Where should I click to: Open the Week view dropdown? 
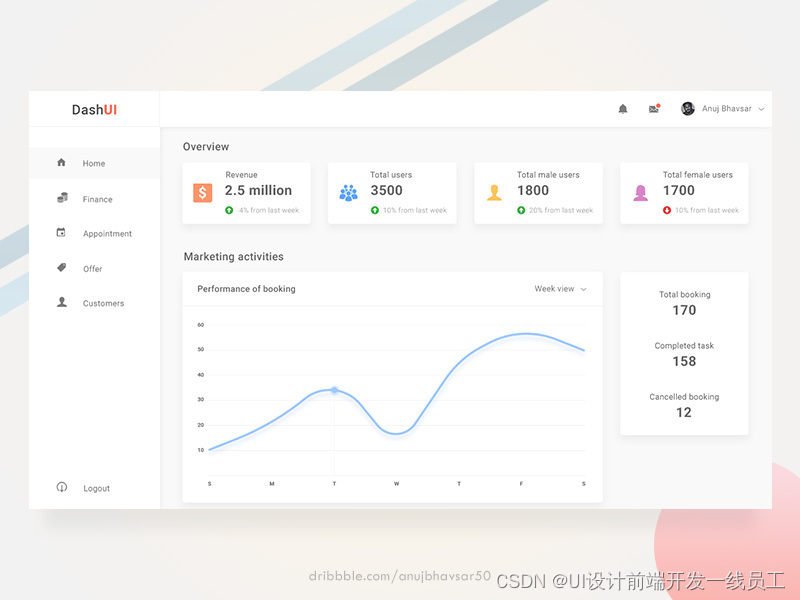pyautogui.click(x=560, y=289)
